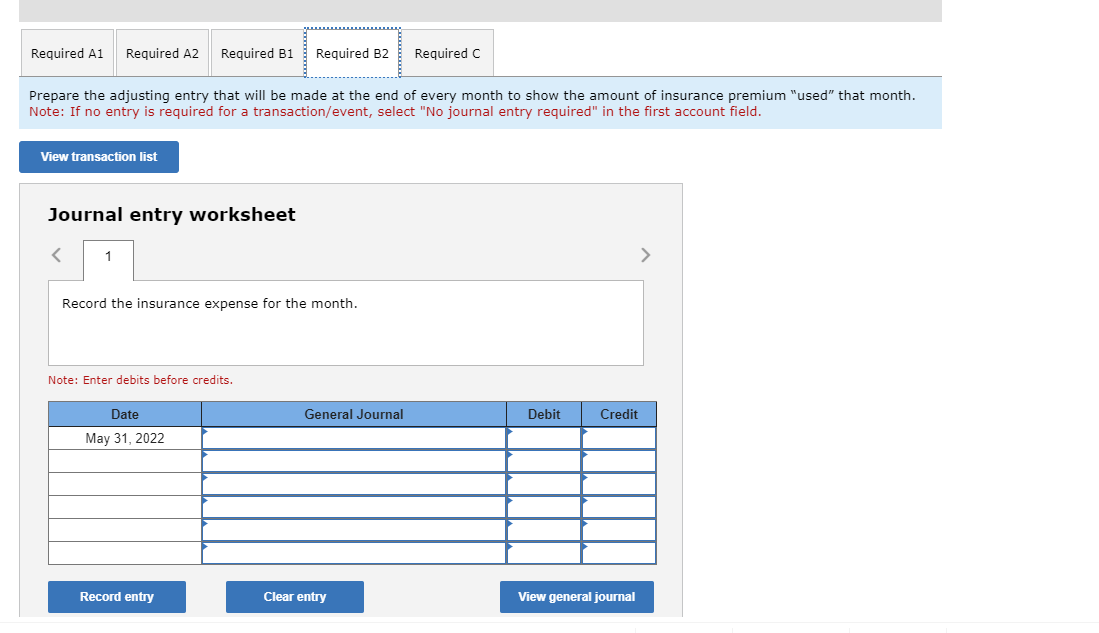The width and height of the screenshot is (1099, 633).
Task: Click Credit field in second row
Action: 619,461
